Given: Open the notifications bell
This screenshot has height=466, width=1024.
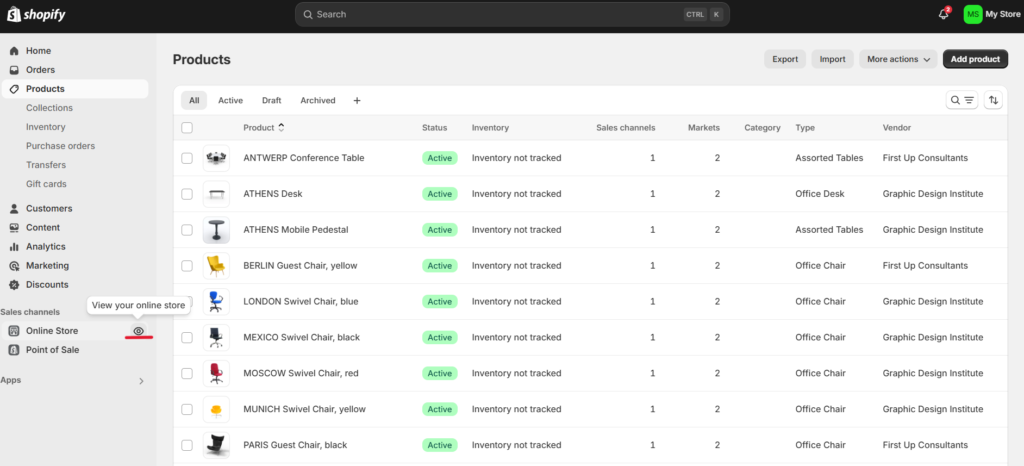Looking at the screenshot, I should pyautogui.click(x=944, y=14).
